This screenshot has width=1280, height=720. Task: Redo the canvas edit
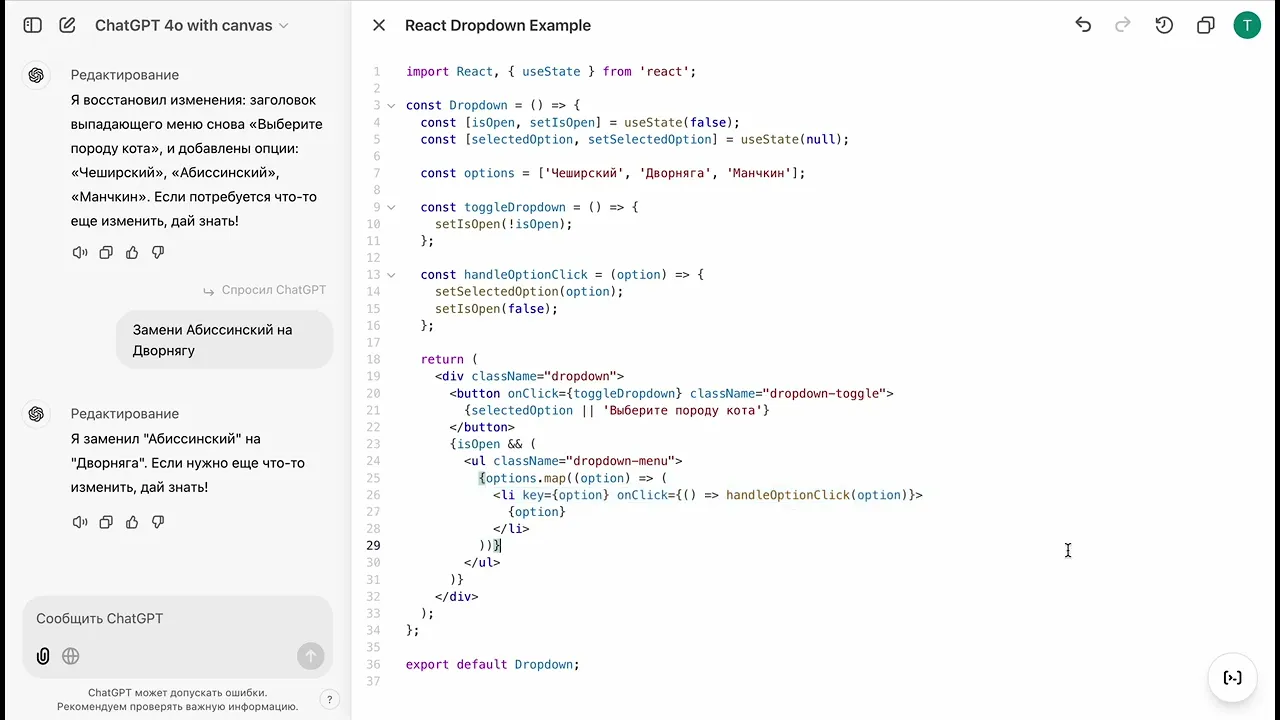click(x=1123, y=25)
